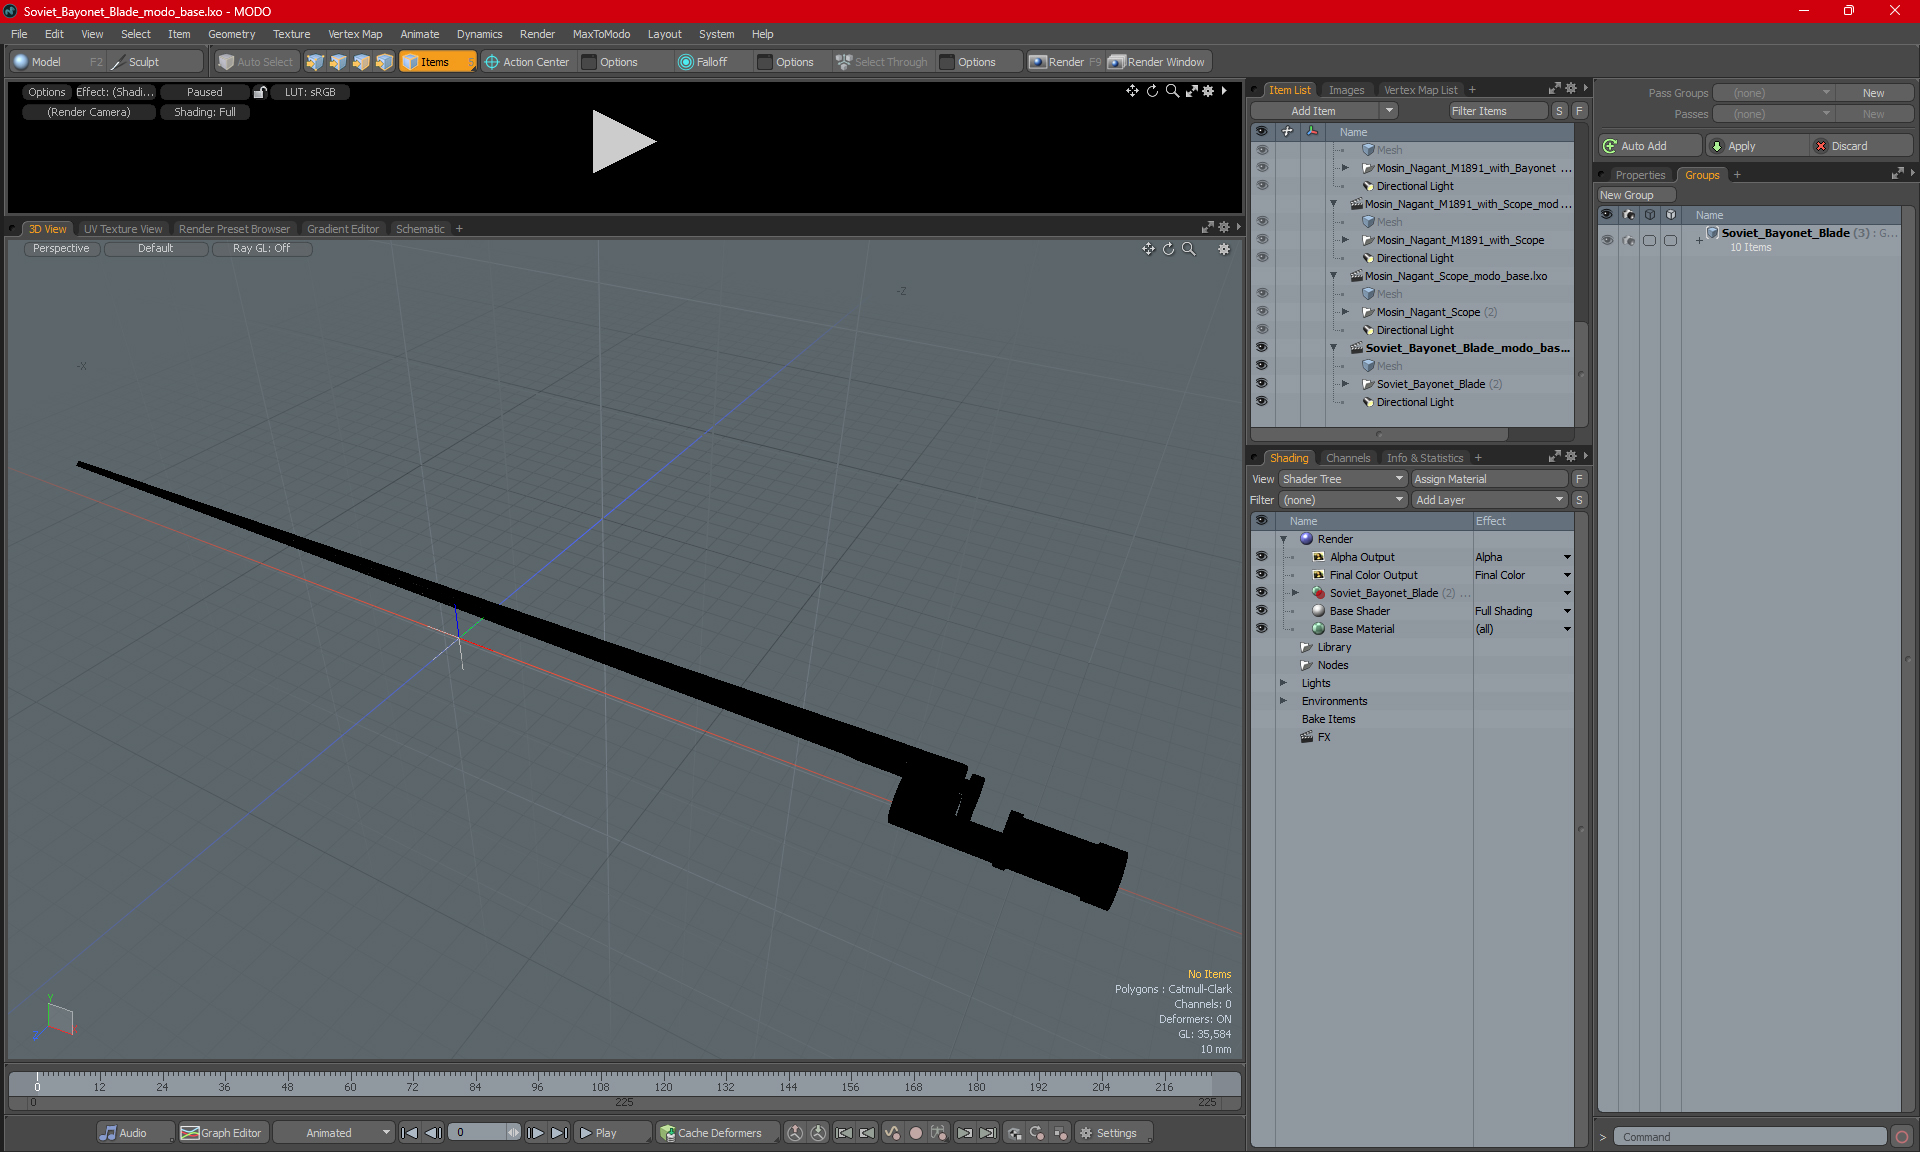Open the Render Window
The height and width of the screenshot is (1152, 1920).
1158,62
